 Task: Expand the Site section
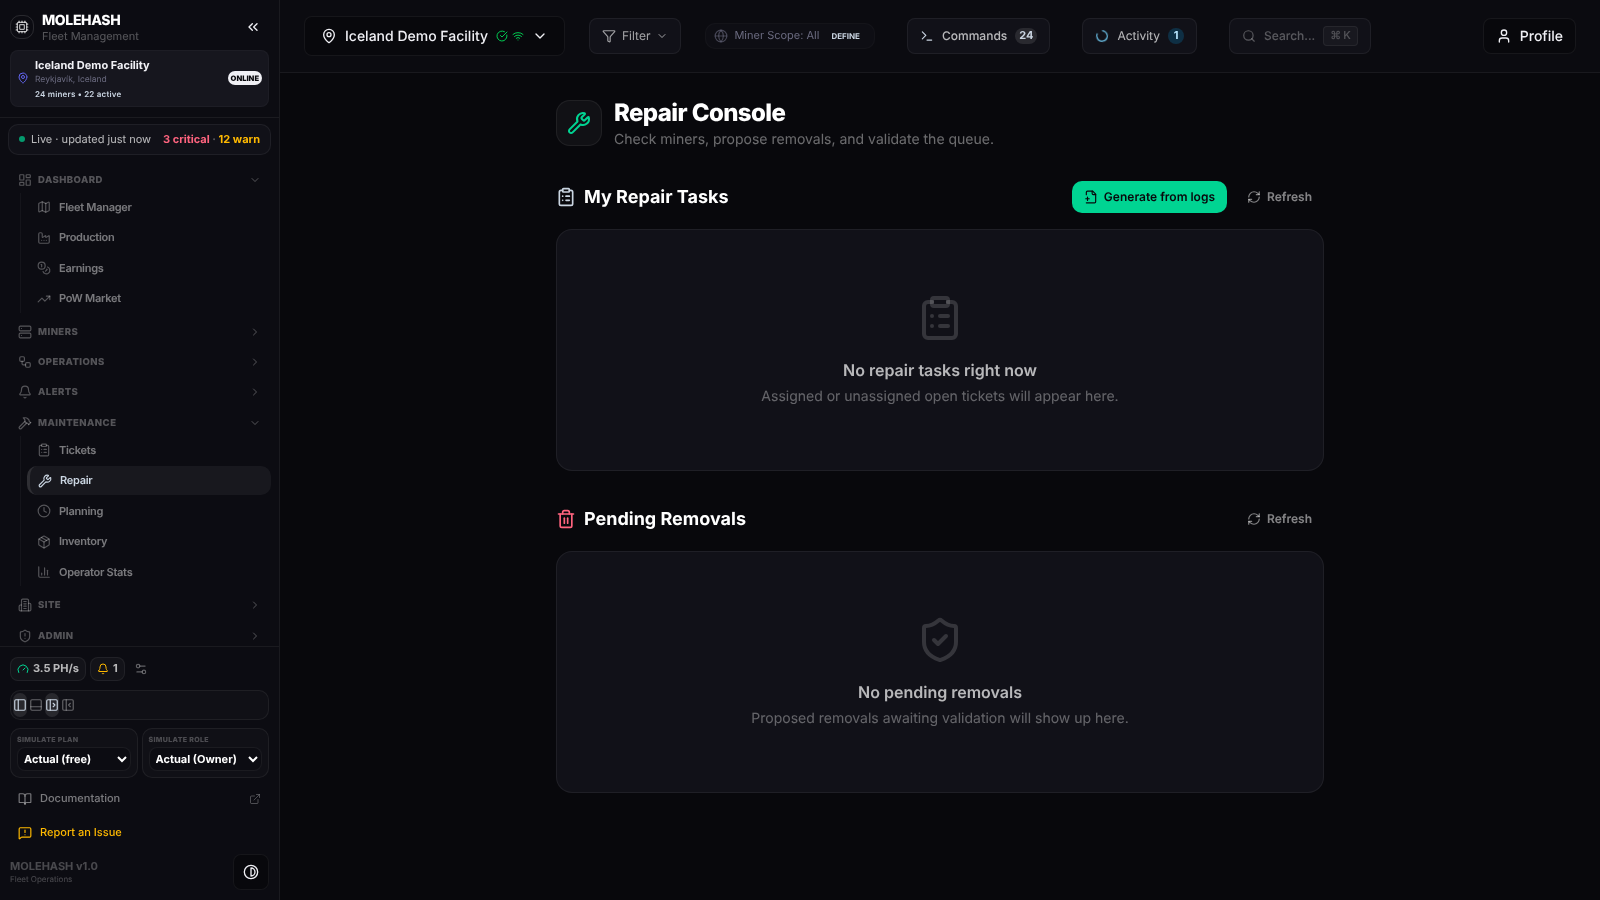click(x=139, y=605)
